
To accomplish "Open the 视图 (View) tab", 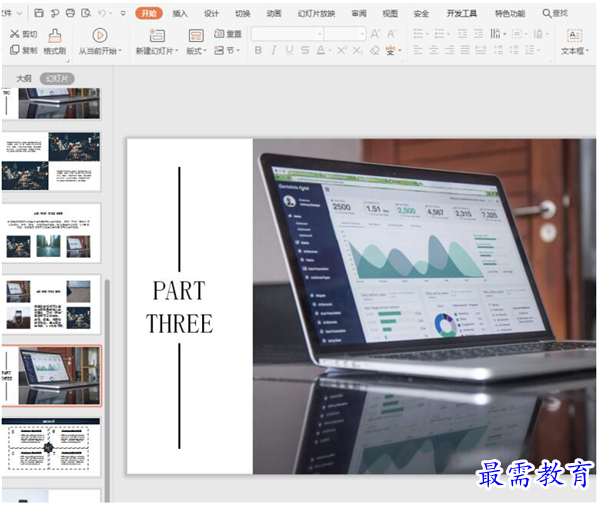I will tap(390, 13).
